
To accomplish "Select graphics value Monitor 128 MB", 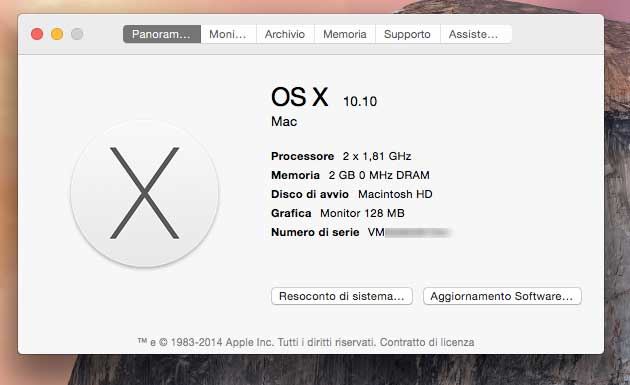I will 362,213.
